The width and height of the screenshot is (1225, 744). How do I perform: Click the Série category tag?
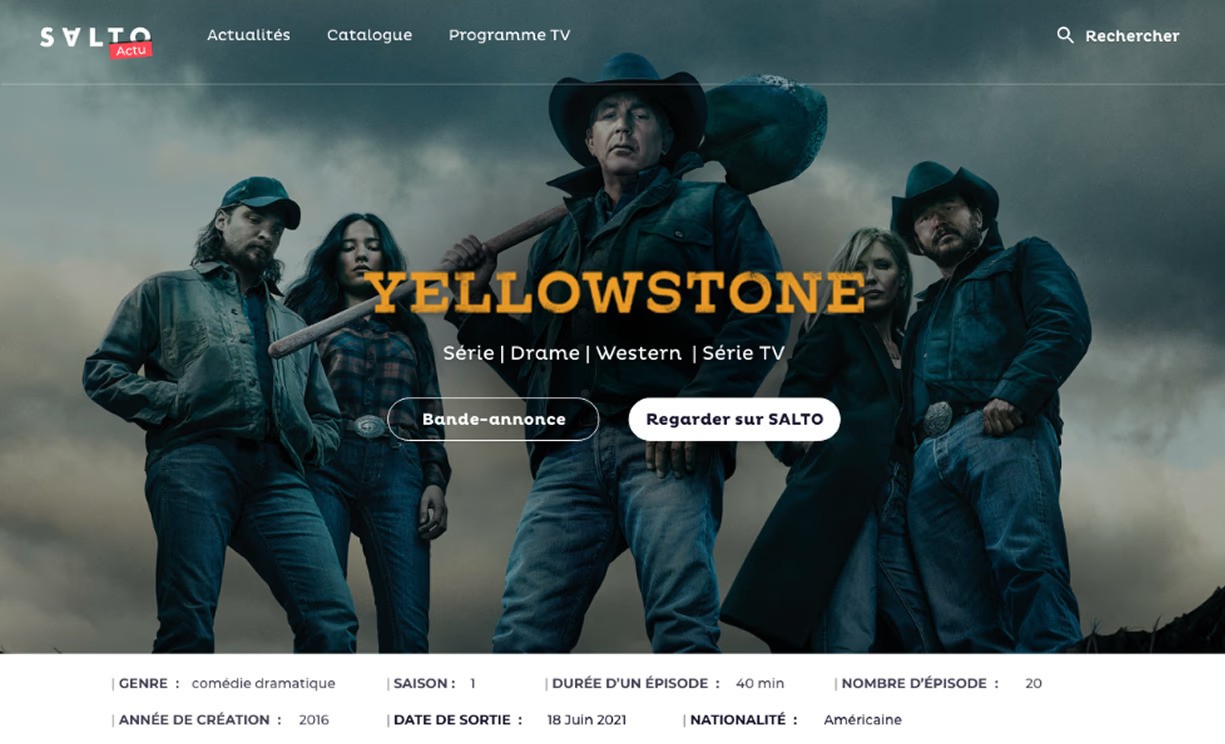coord(468,353)
